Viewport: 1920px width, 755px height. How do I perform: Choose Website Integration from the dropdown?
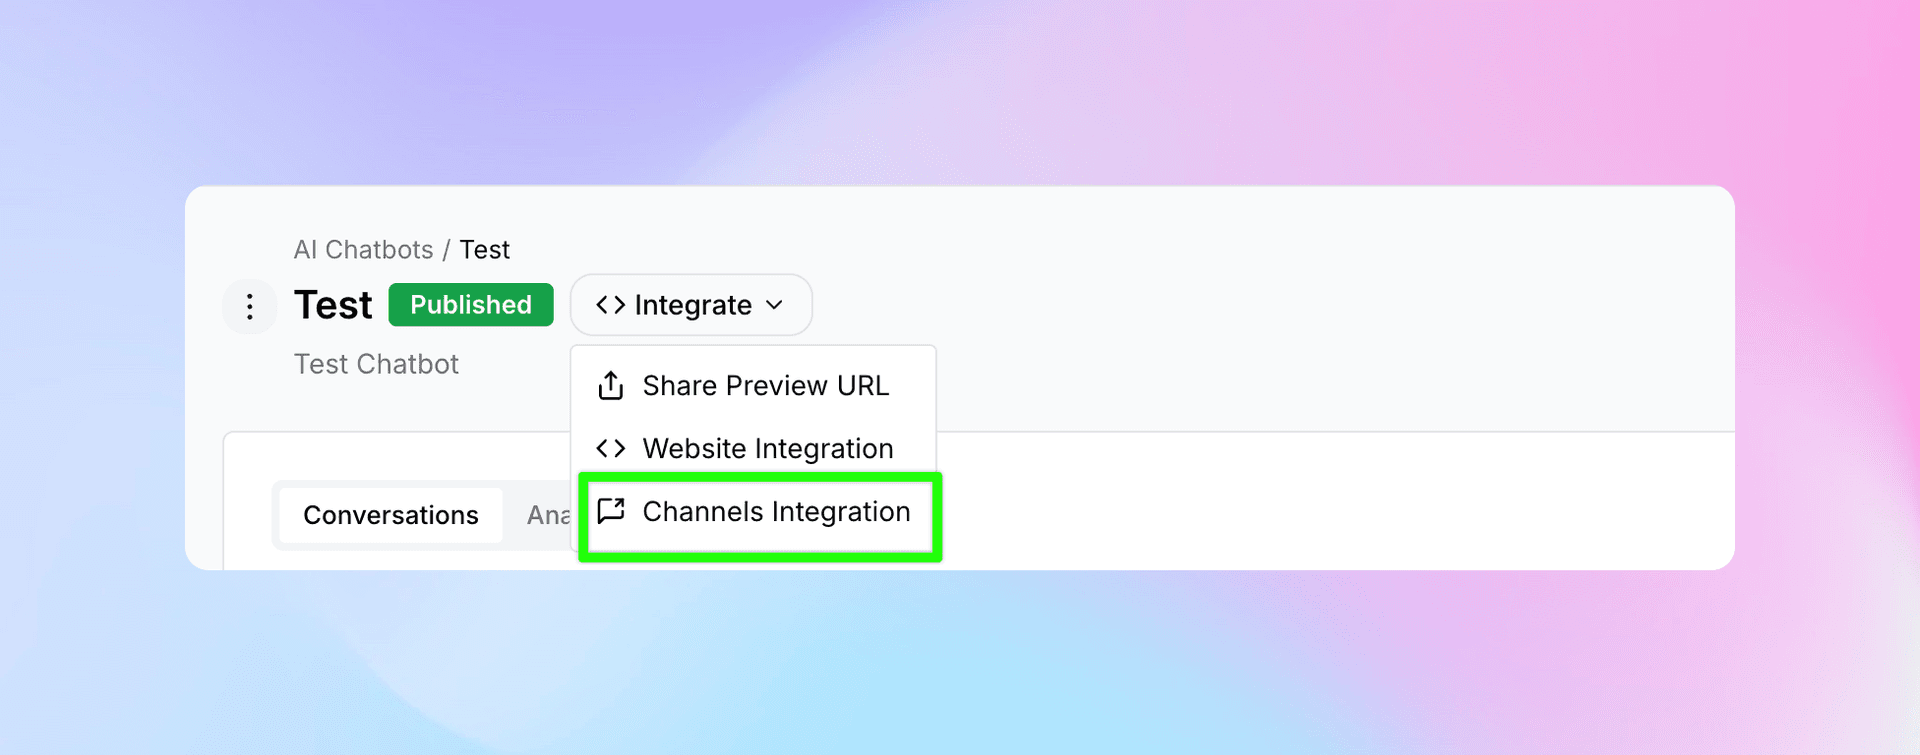click(x=767, y=448)
